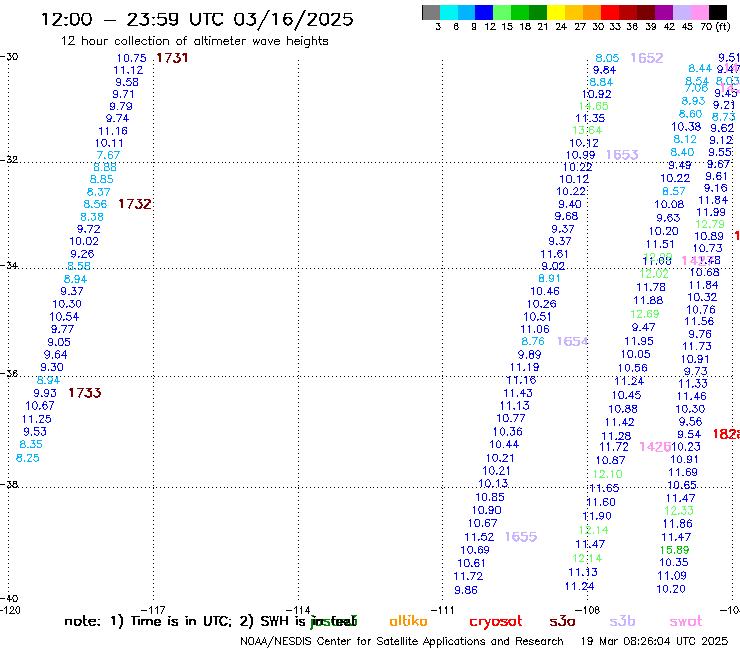Select the wave height reading 11.12
740x650 pixels.
[128, 70]
